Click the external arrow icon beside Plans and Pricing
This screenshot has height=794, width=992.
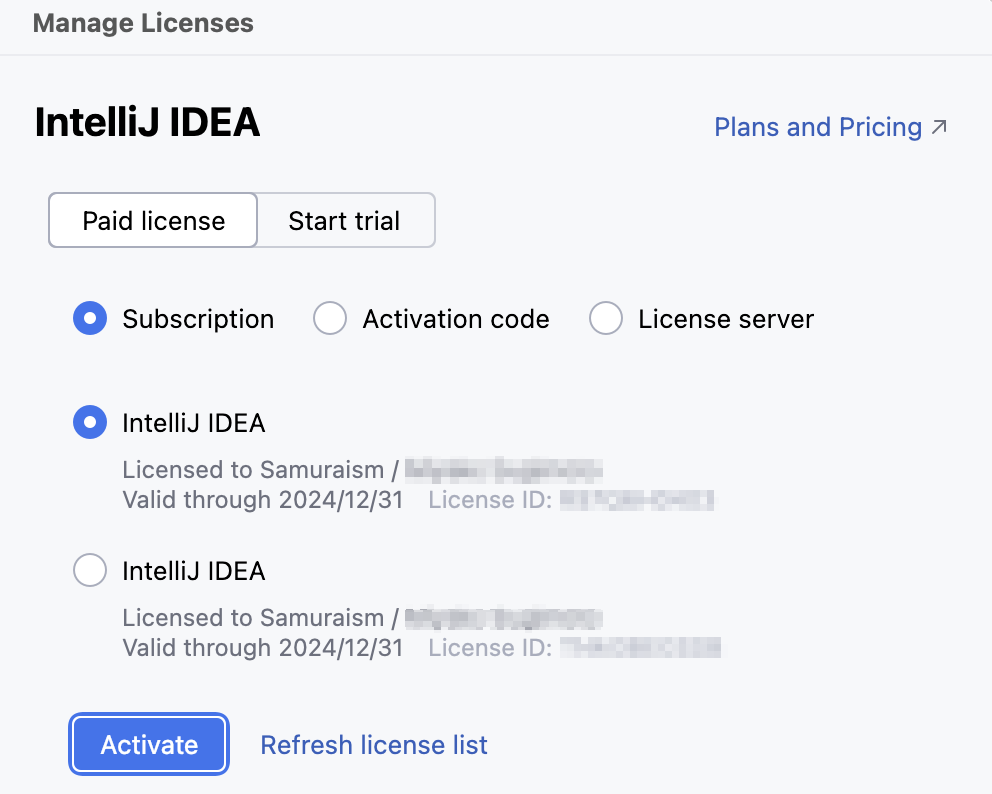click(939, 127)
